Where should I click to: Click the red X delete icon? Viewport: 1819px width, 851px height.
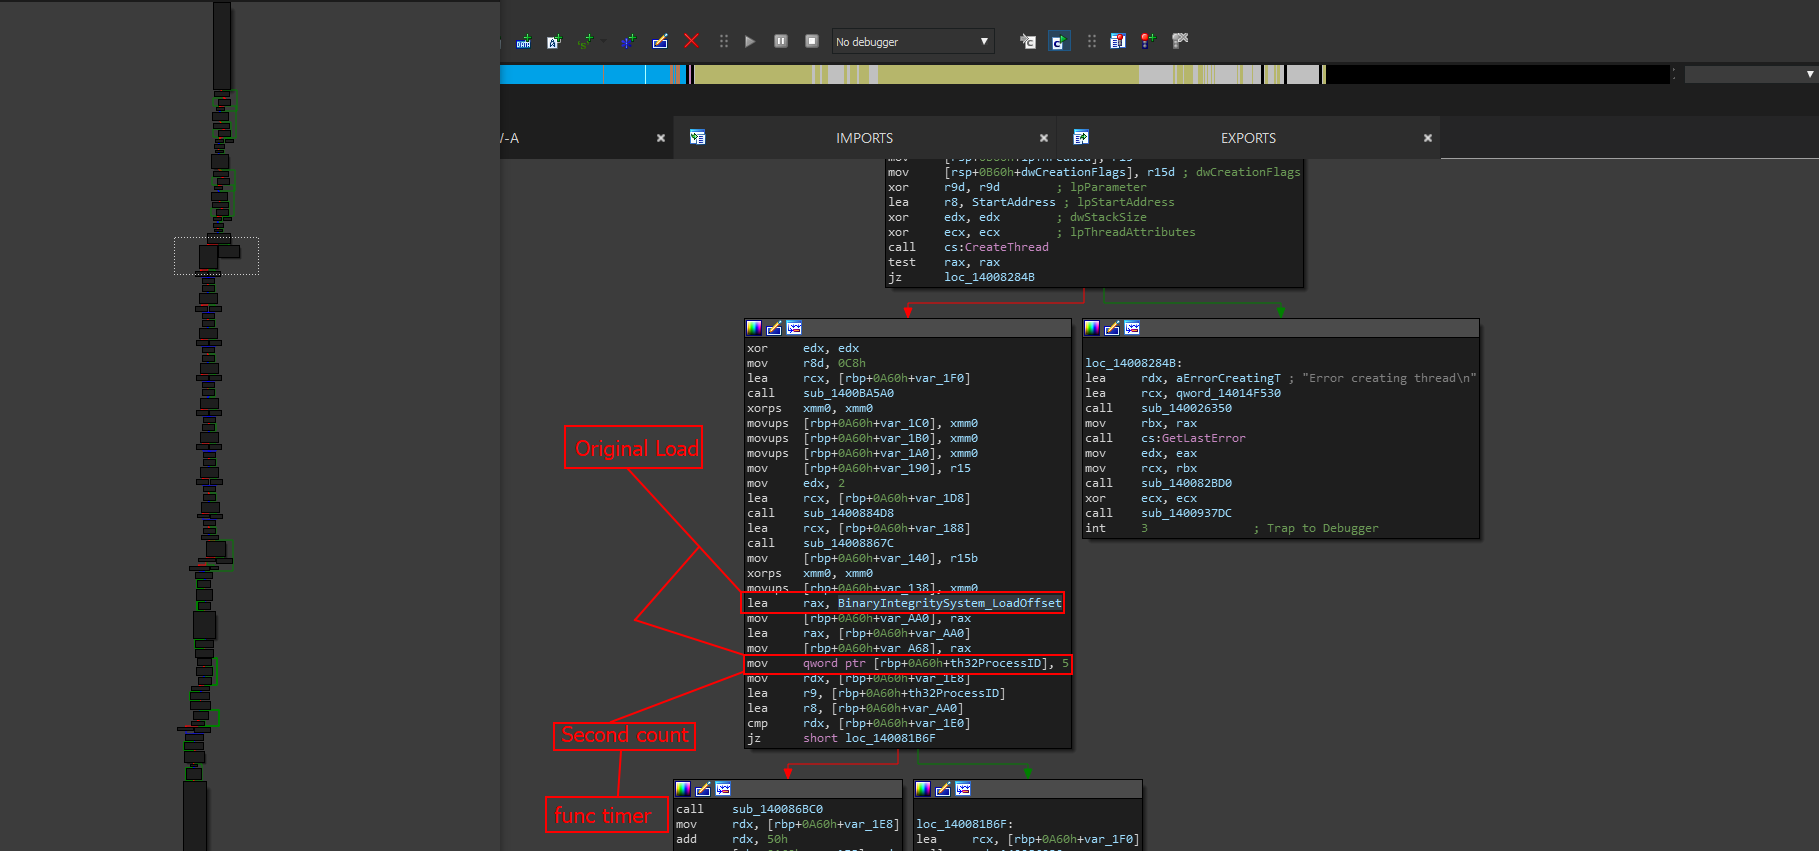(691, 41)
